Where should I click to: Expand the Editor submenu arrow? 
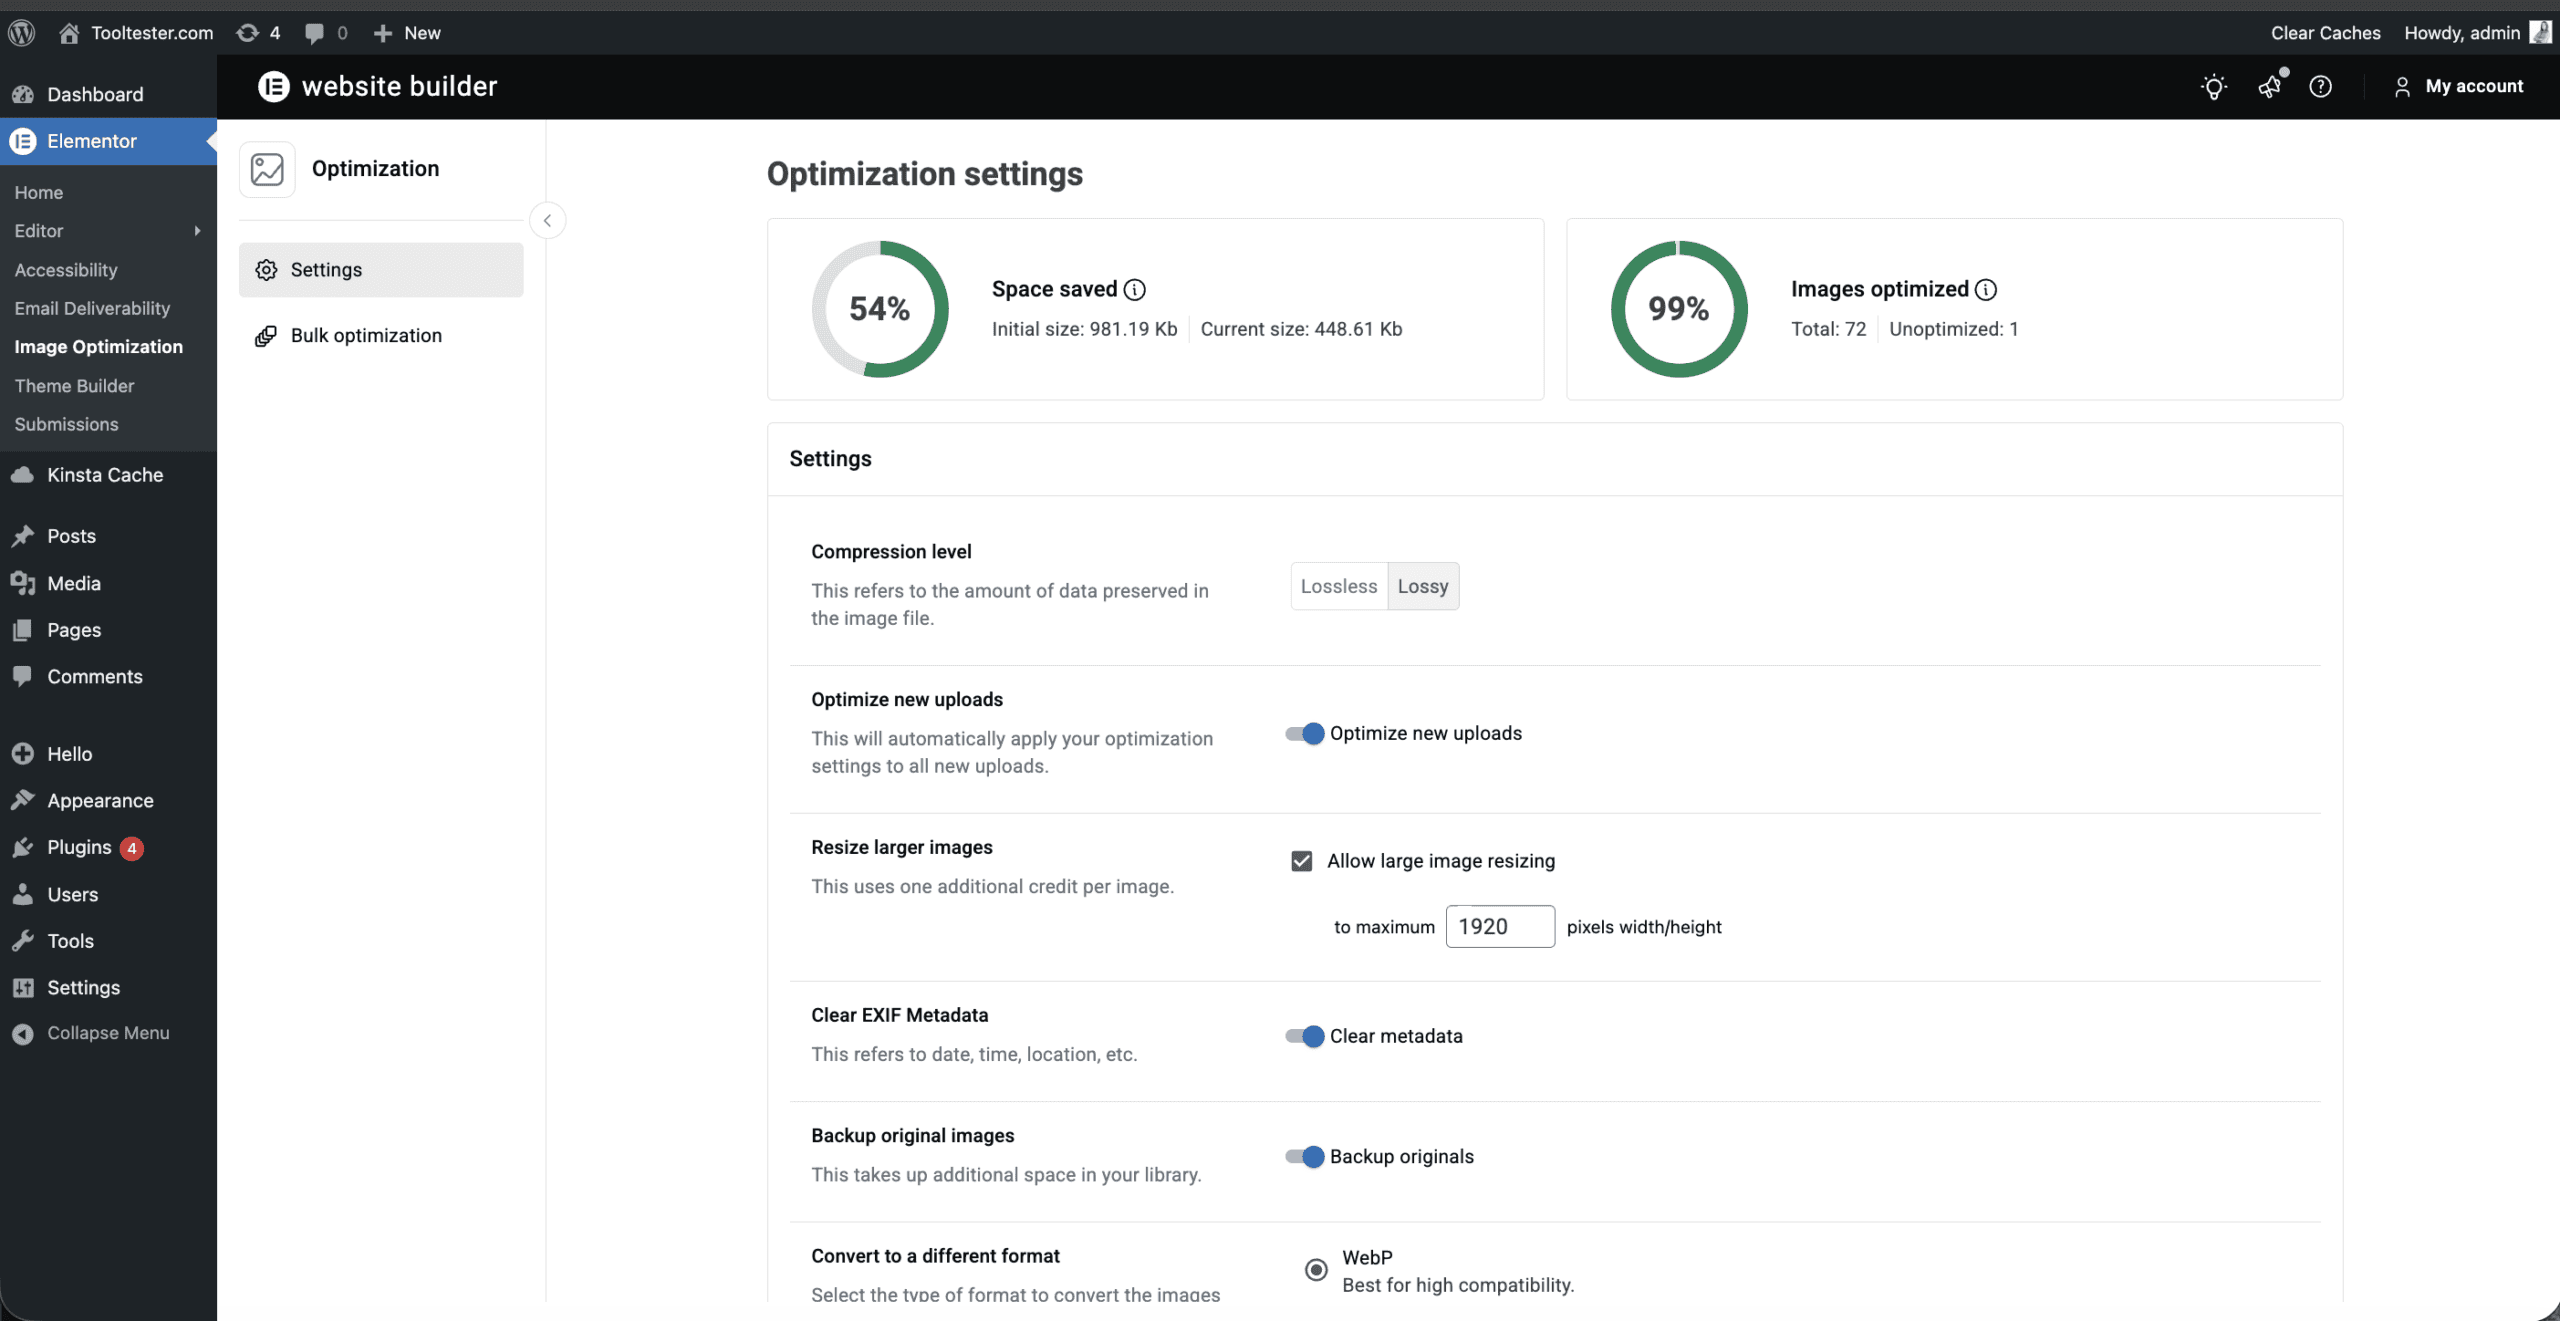click(x=197, y=231)
